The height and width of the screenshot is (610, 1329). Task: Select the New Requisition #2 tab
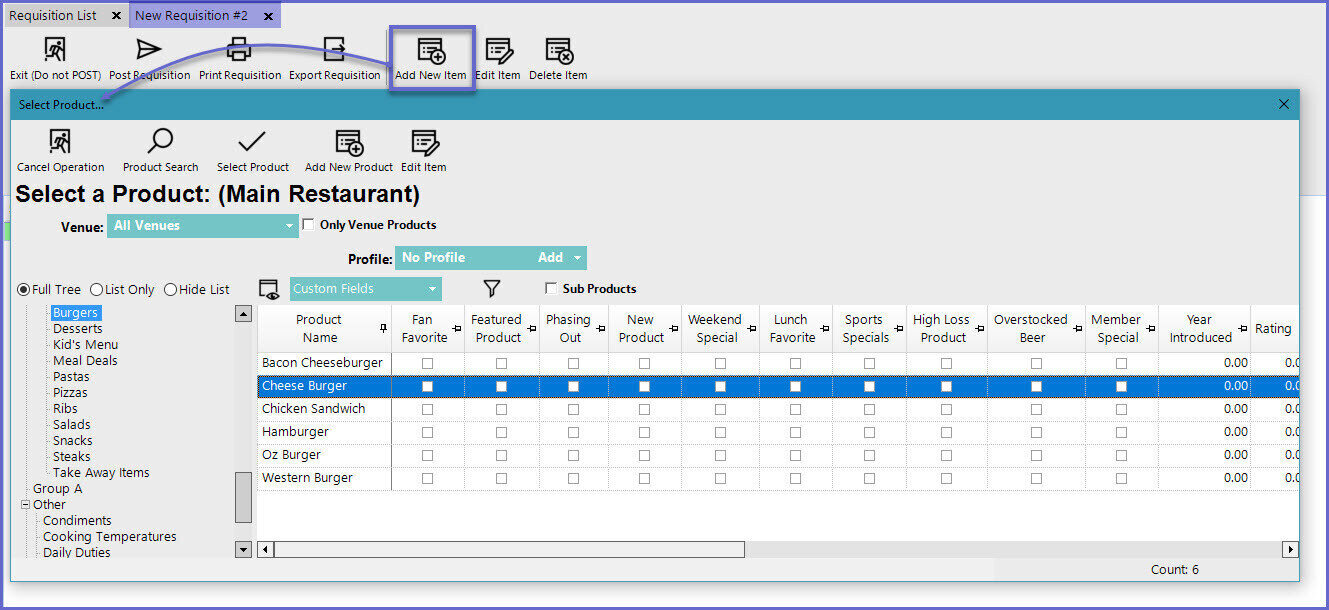(191, 16)
